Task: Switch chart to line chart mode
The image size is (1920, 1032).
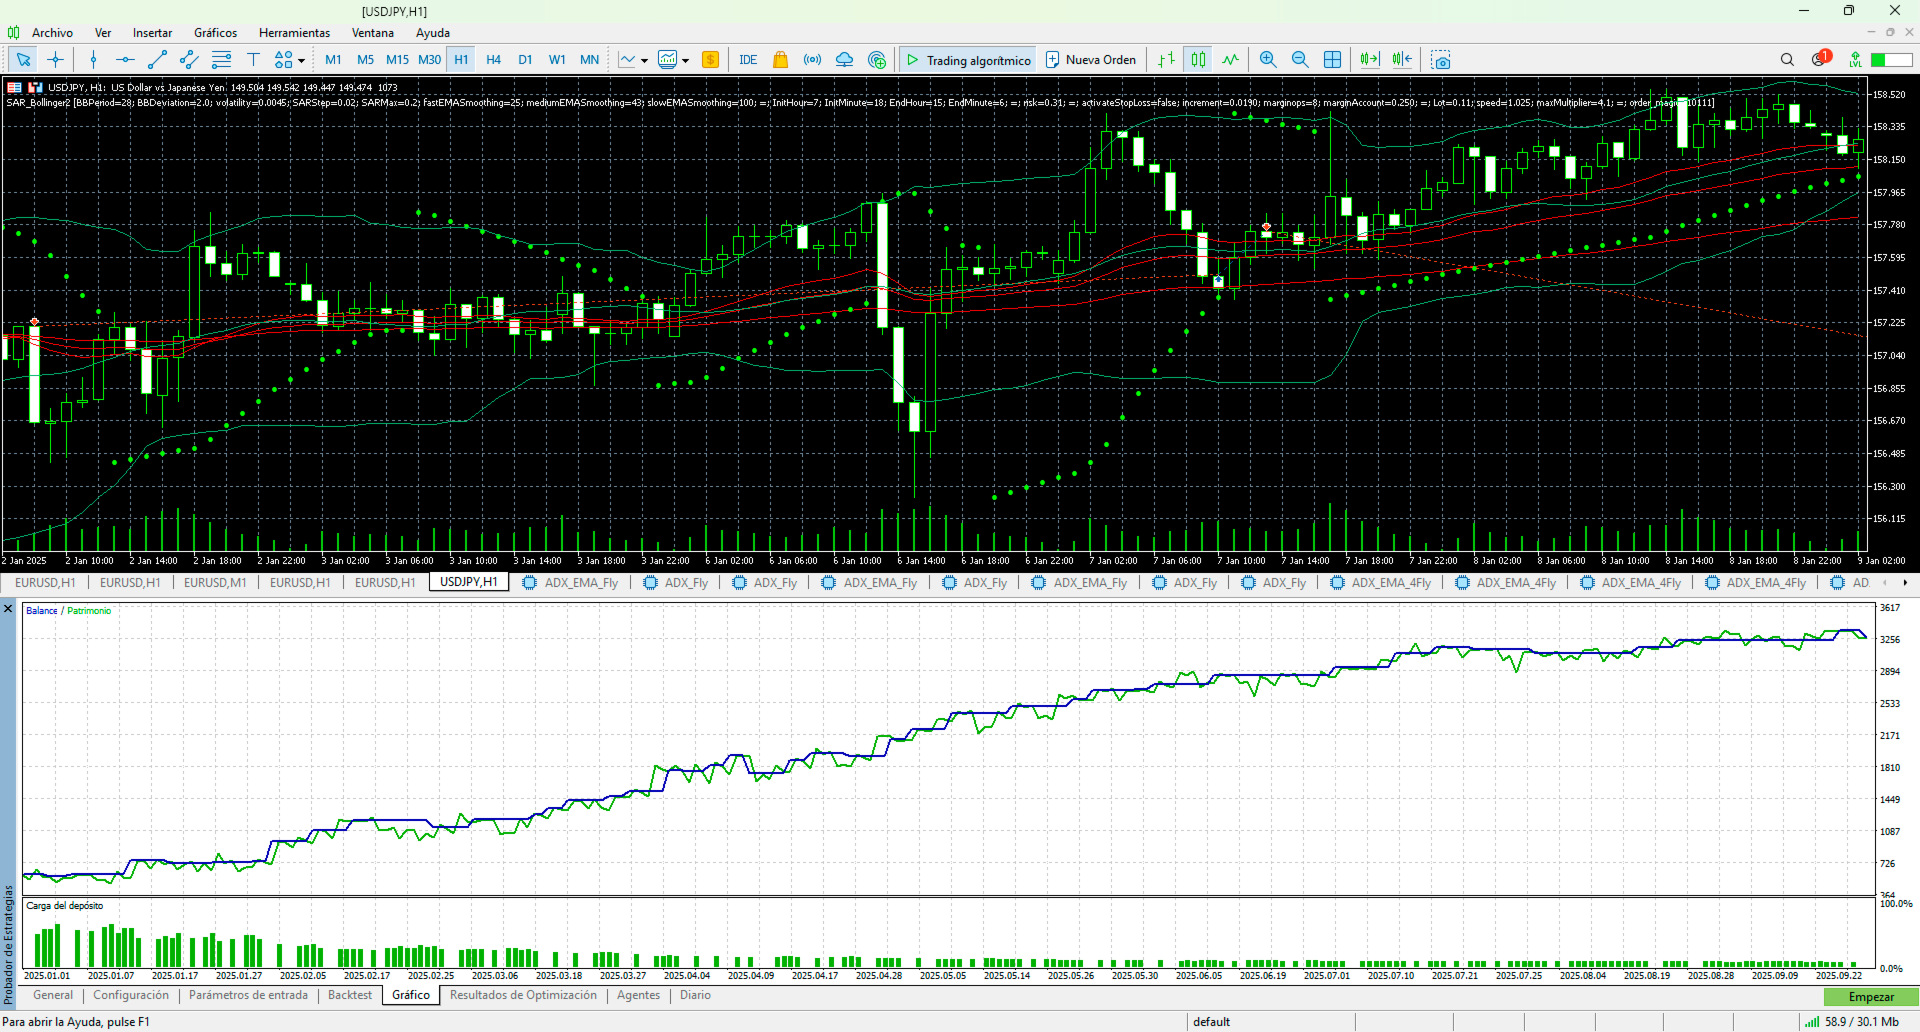Action: 1230,60
